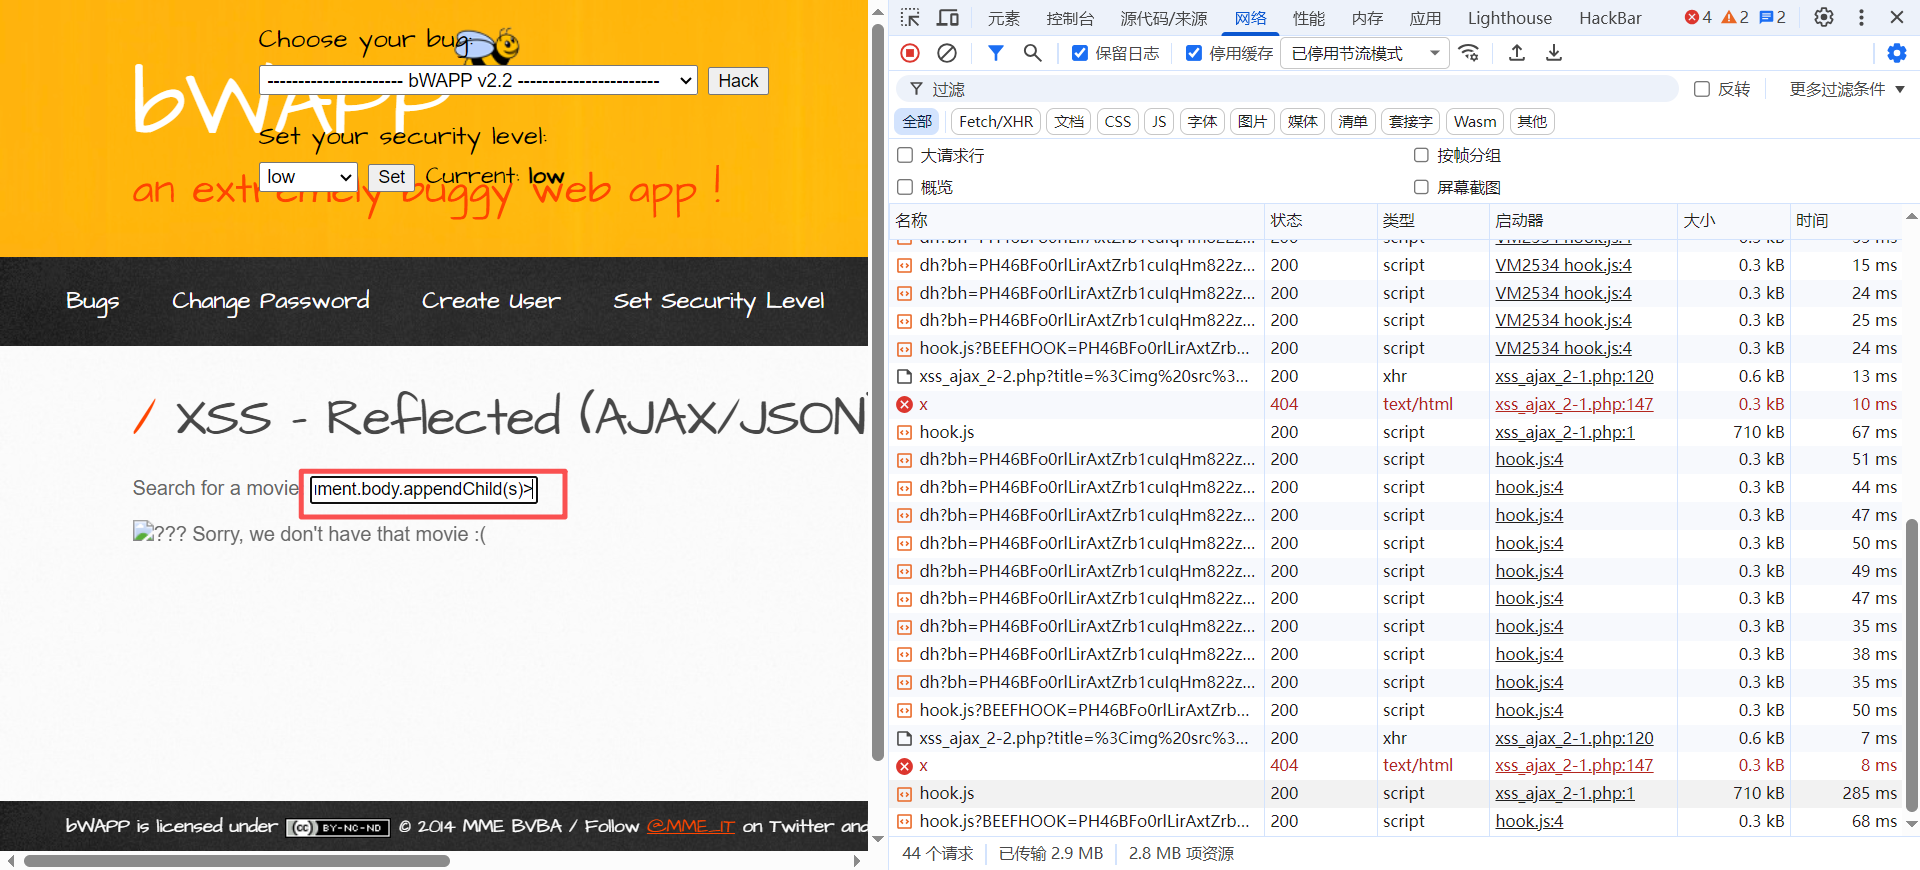Open initiator xss_ajax_2-1.php:147 in the 10 ms row
This screenshot has width=1920, height=870.
coord(1574,404)
